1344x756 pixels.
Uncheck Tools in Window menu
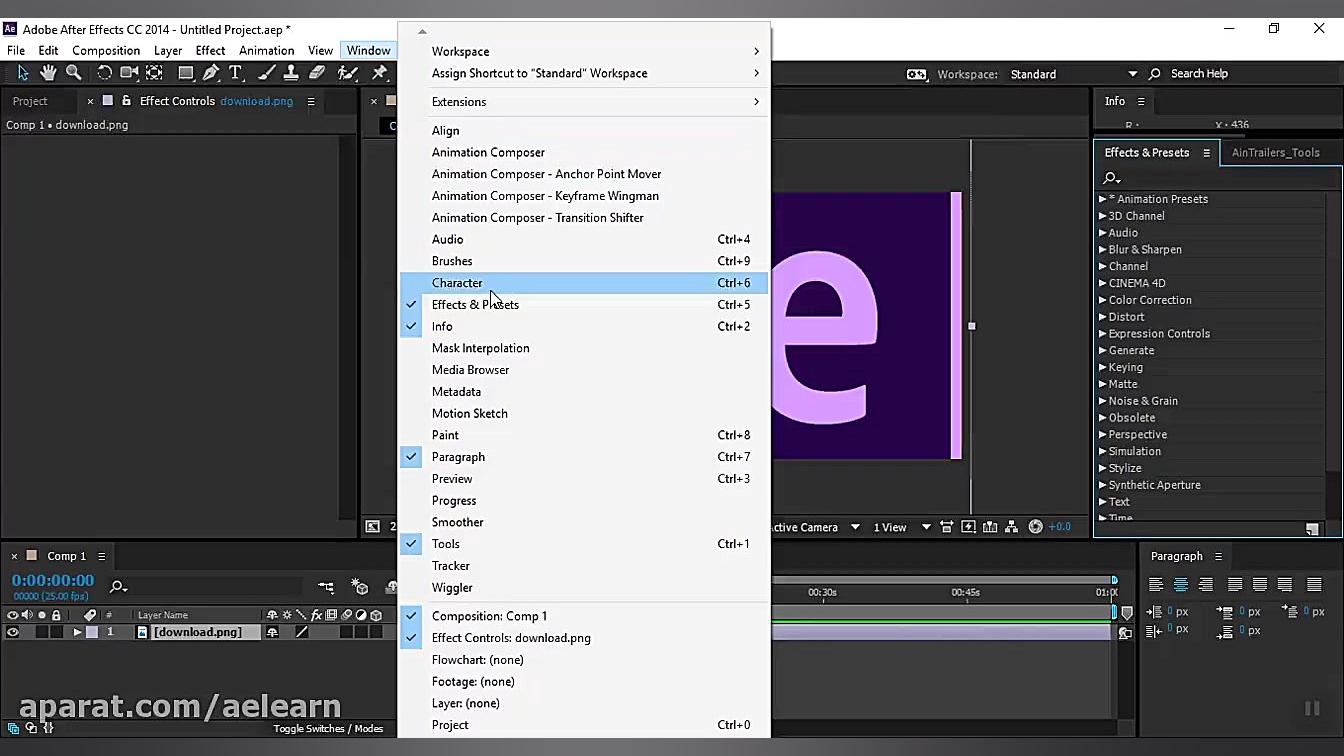coord(584,544)
